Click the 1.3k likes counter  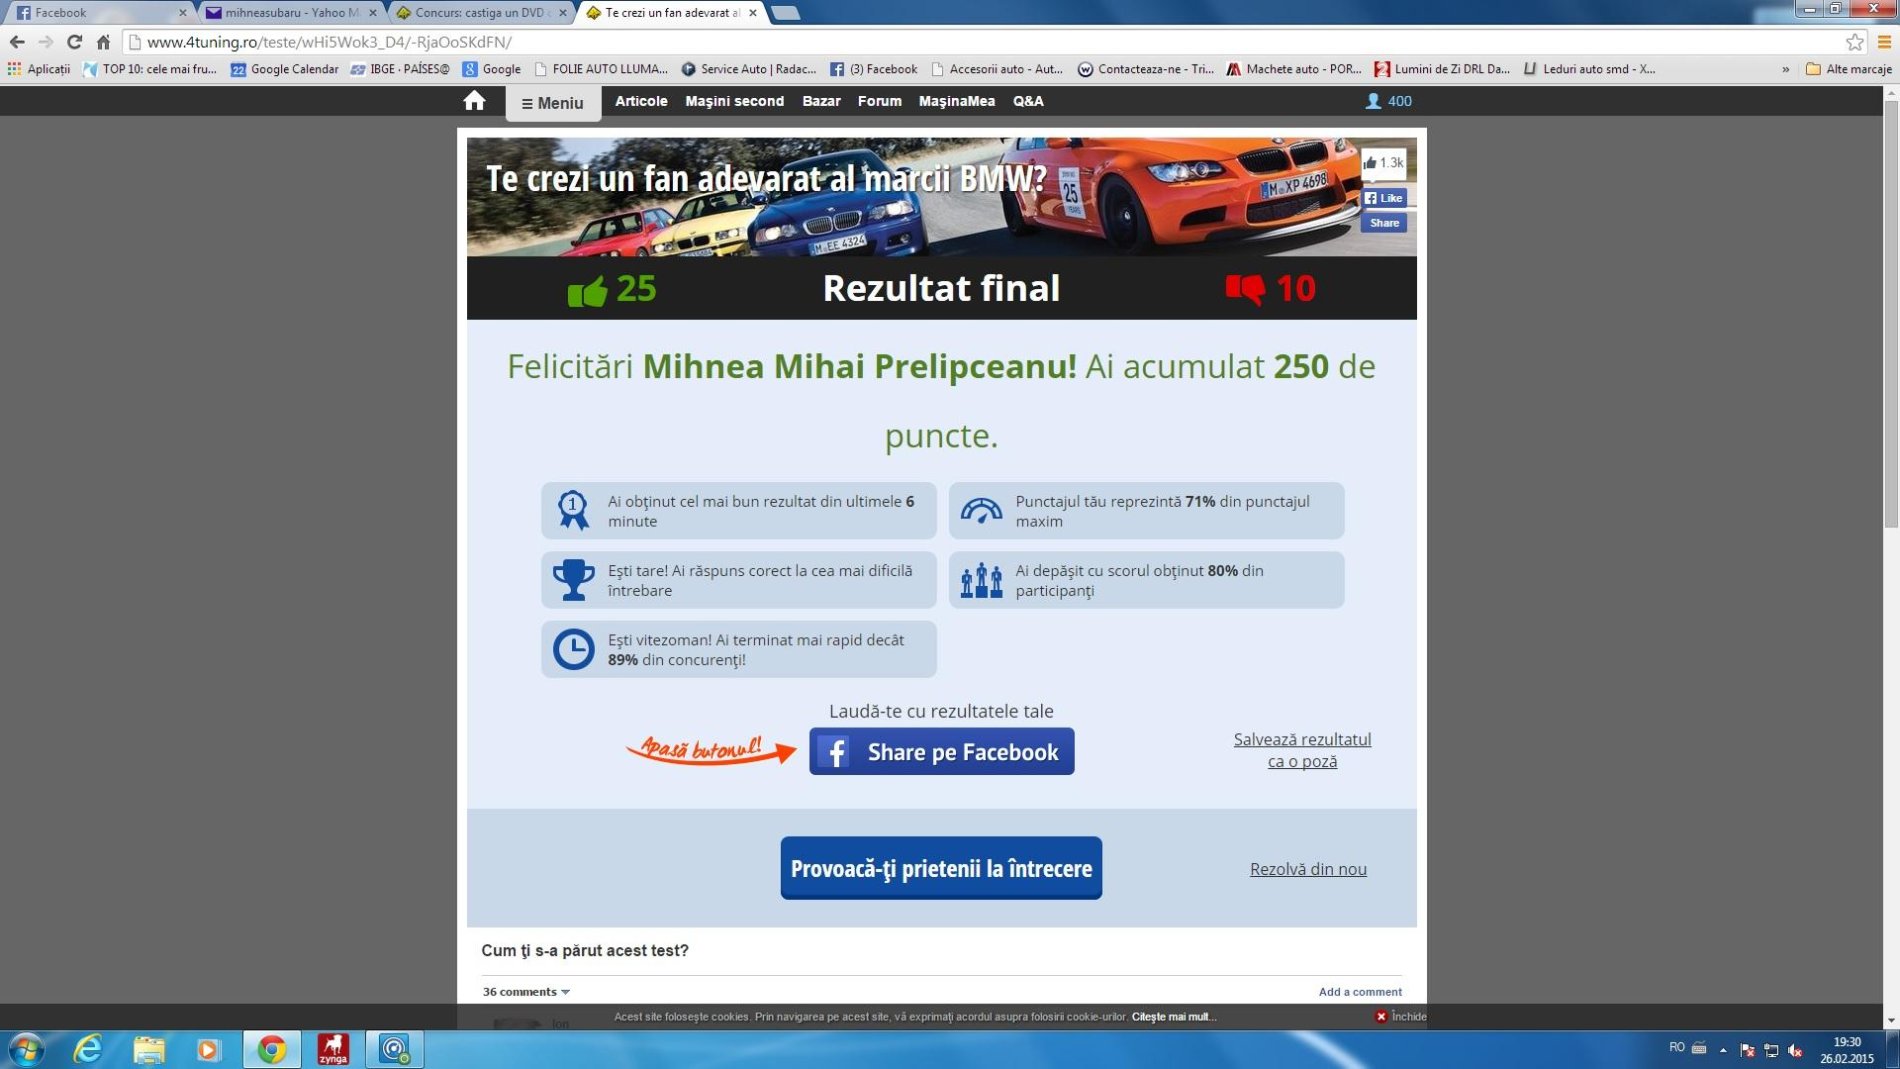[x=1383, y=163]
